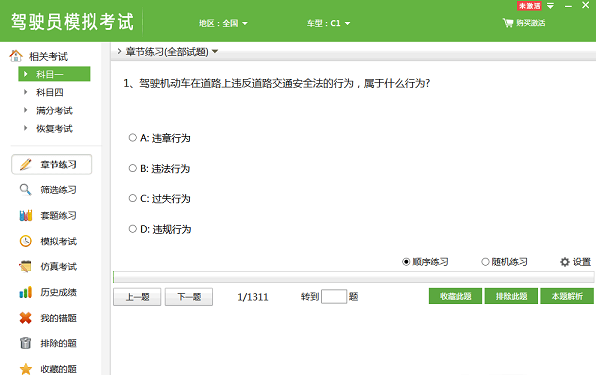
Task: Click the shopping cart icon in header
Action: click(x=508, y=23)
